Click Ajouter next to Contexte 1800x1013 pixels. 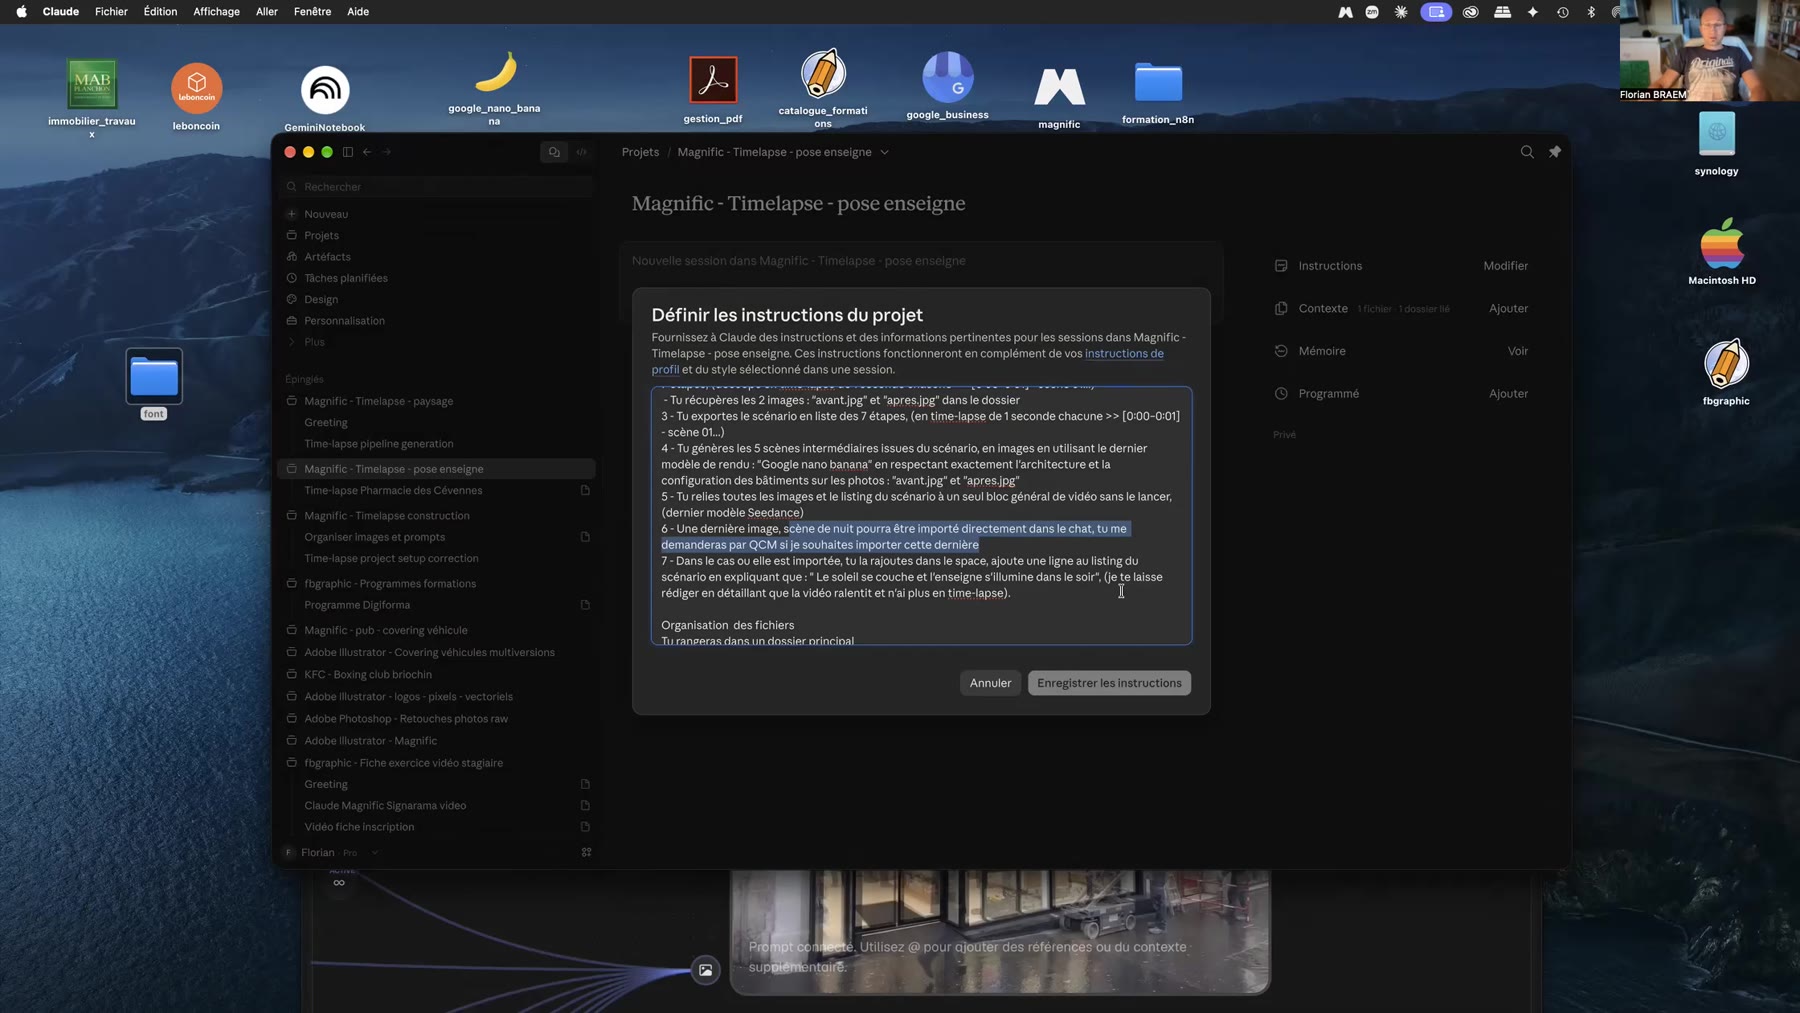tap(1508, 308)
